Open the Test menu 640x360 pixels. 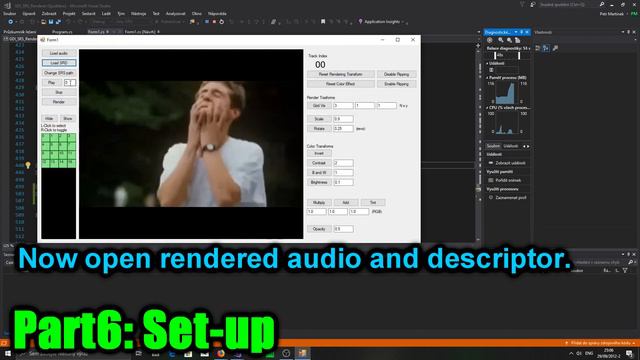(x=156, y=13)
